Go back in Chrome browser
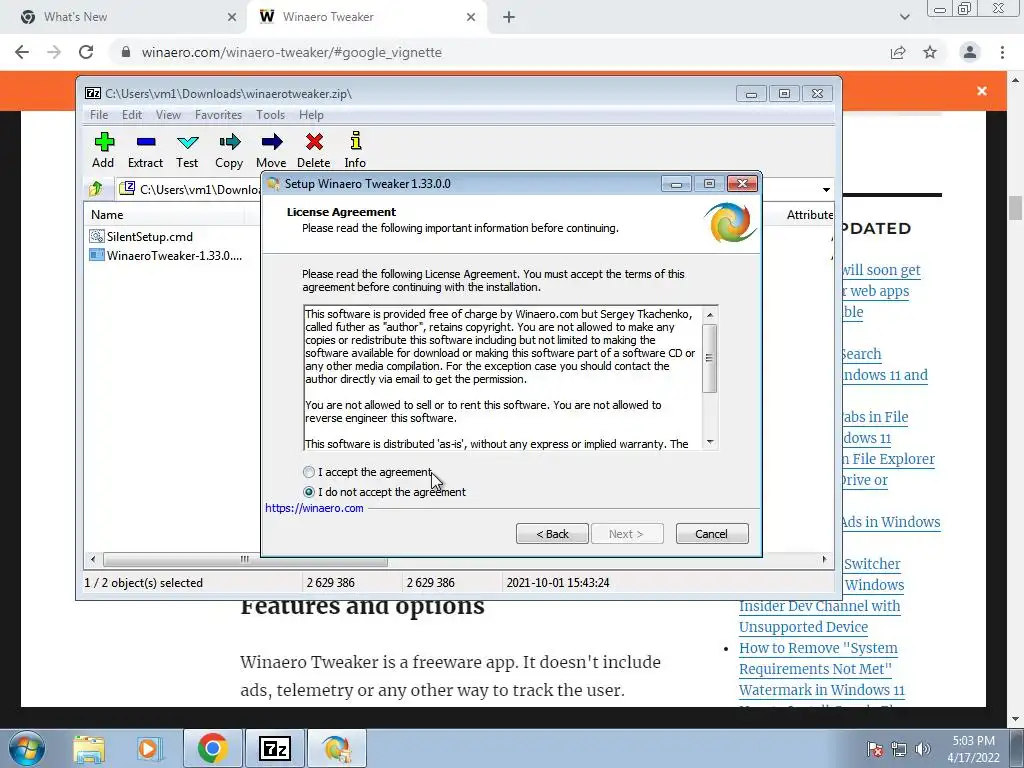This screenshot has width=1024, height=768. pyautogui.click(x=22, y=52)
